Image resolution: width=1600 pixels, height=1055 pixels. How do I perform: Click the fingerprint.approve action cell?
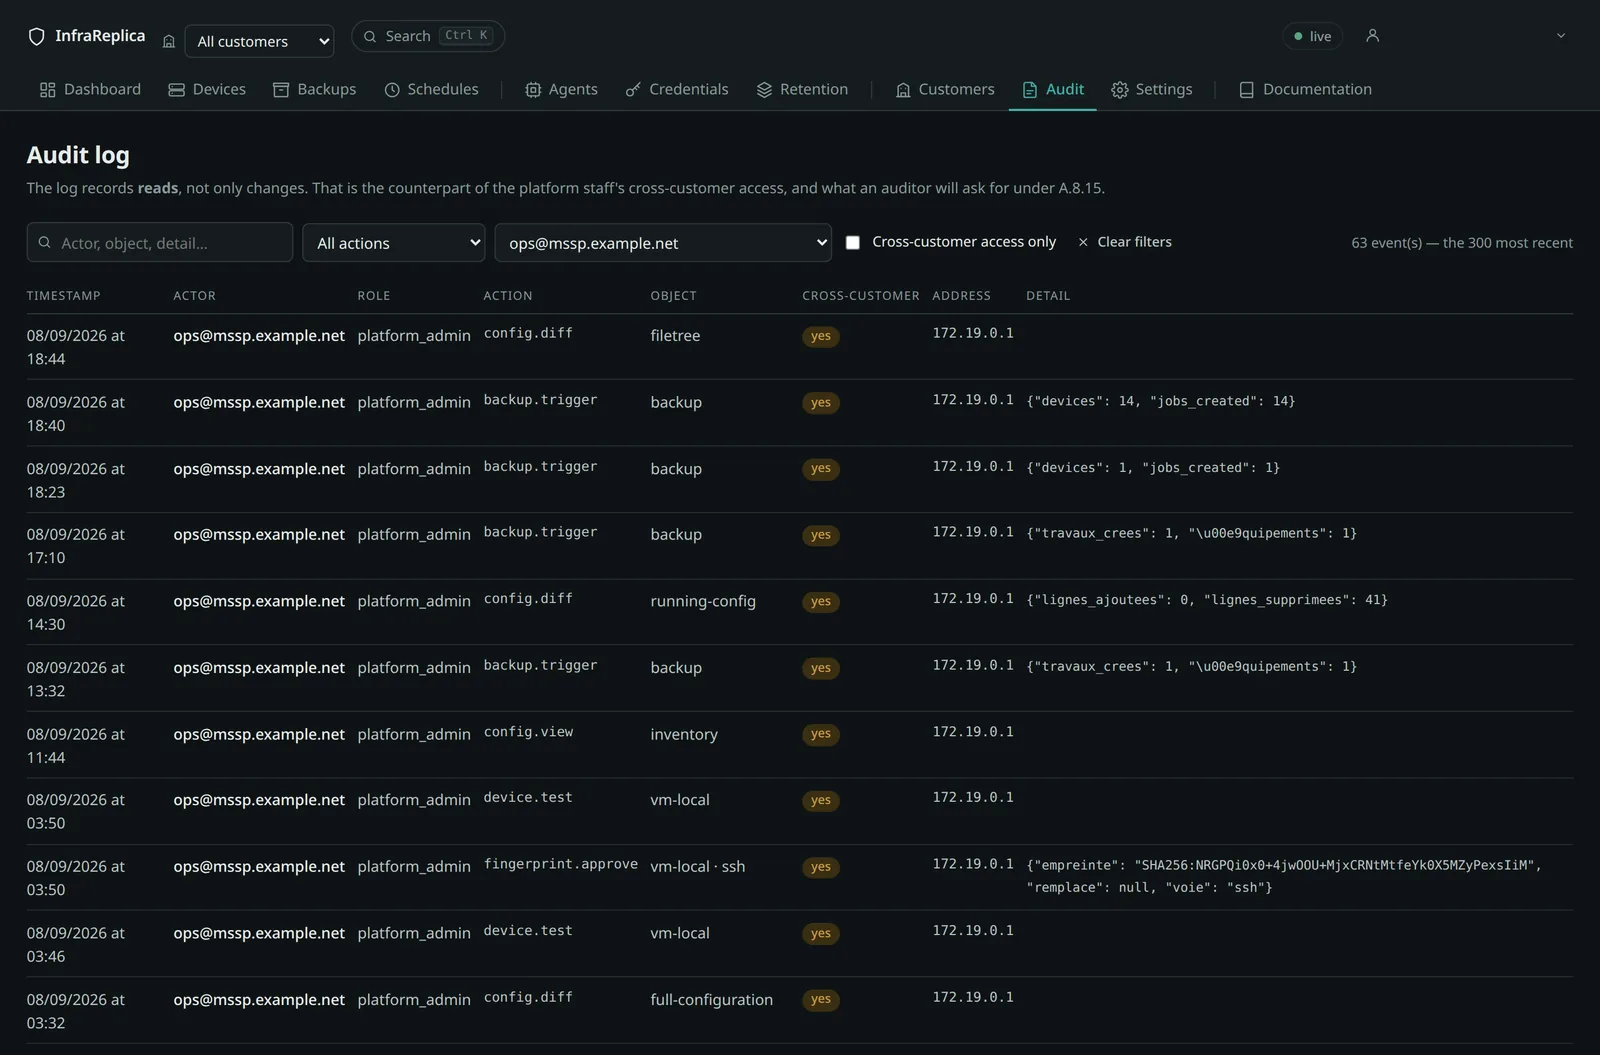[561, 864]
